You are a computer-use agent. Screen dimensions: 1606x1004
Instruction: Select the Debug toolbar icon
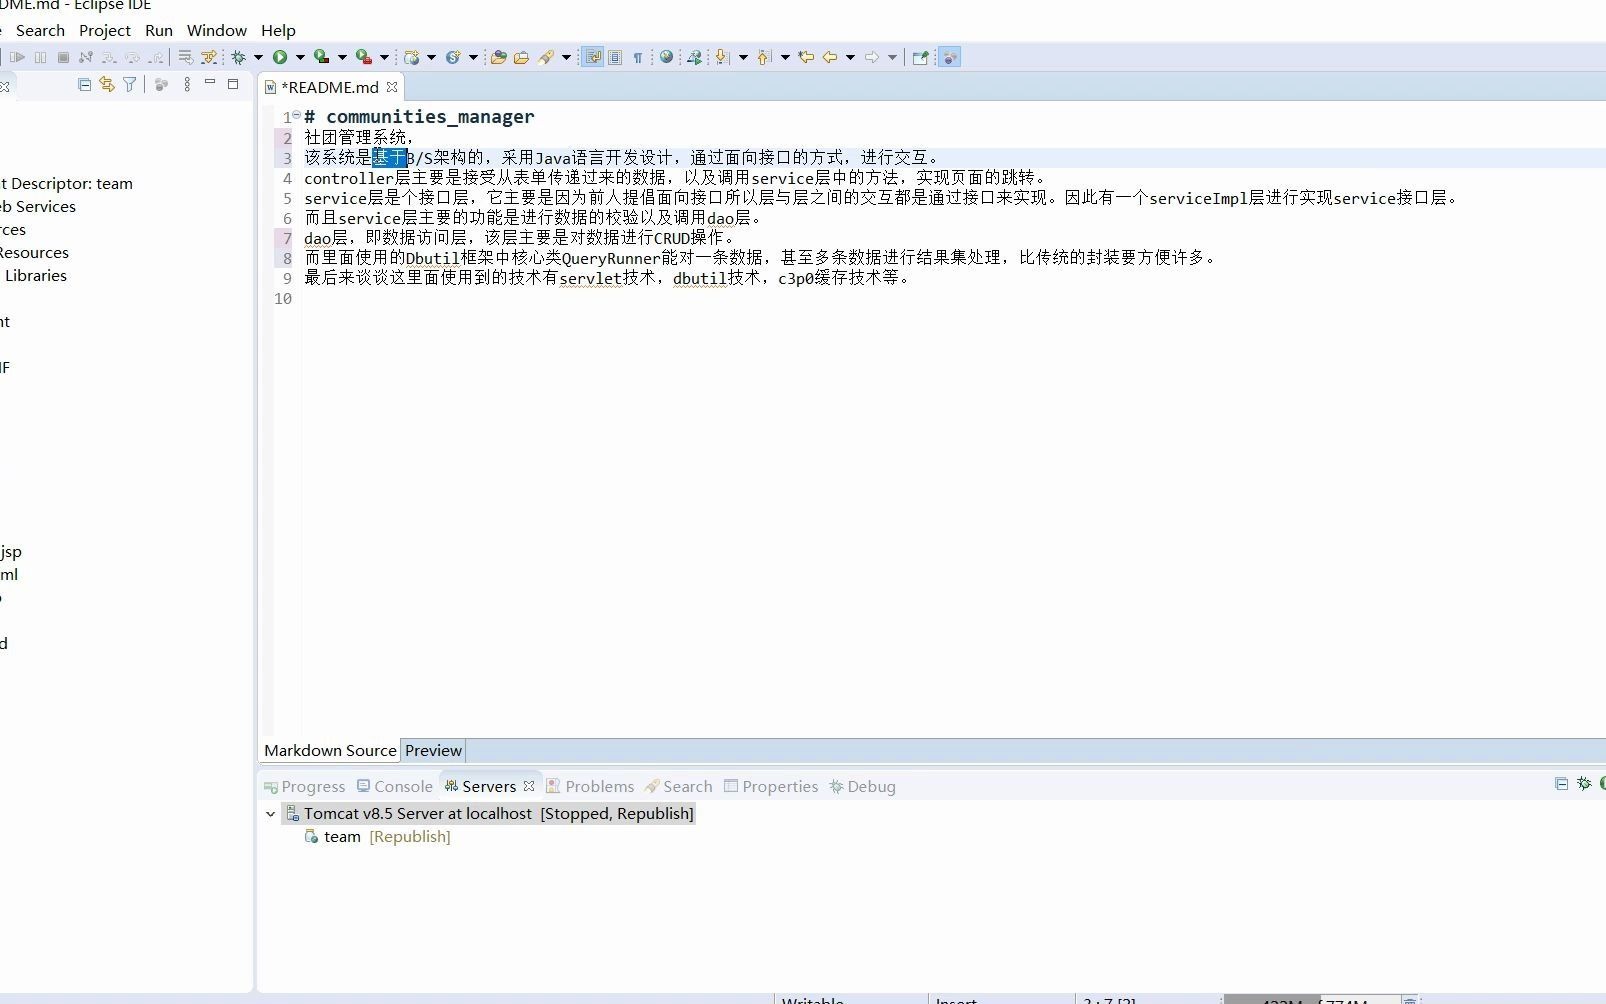(237, 57)
